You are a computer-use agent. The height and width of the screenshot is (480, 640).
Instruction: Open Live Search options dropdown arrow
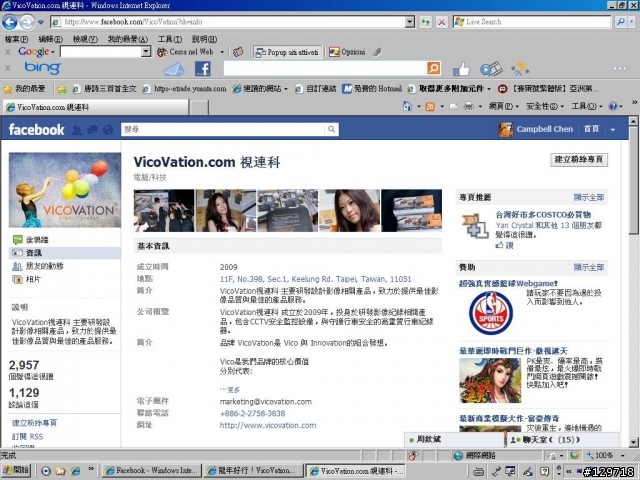[632, 22]
